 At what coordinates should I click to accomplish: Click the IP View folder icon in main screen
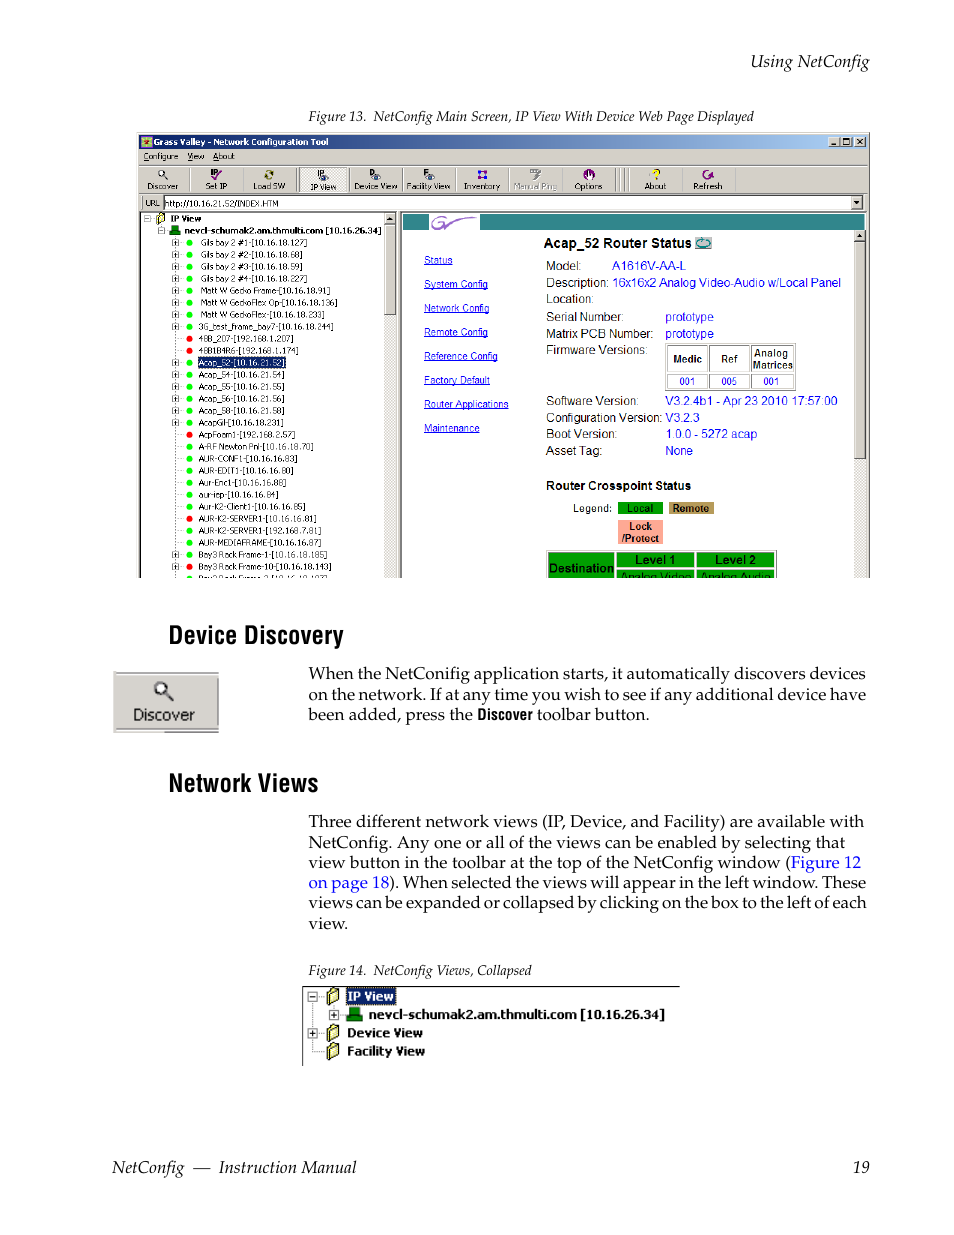pos(160,218)
